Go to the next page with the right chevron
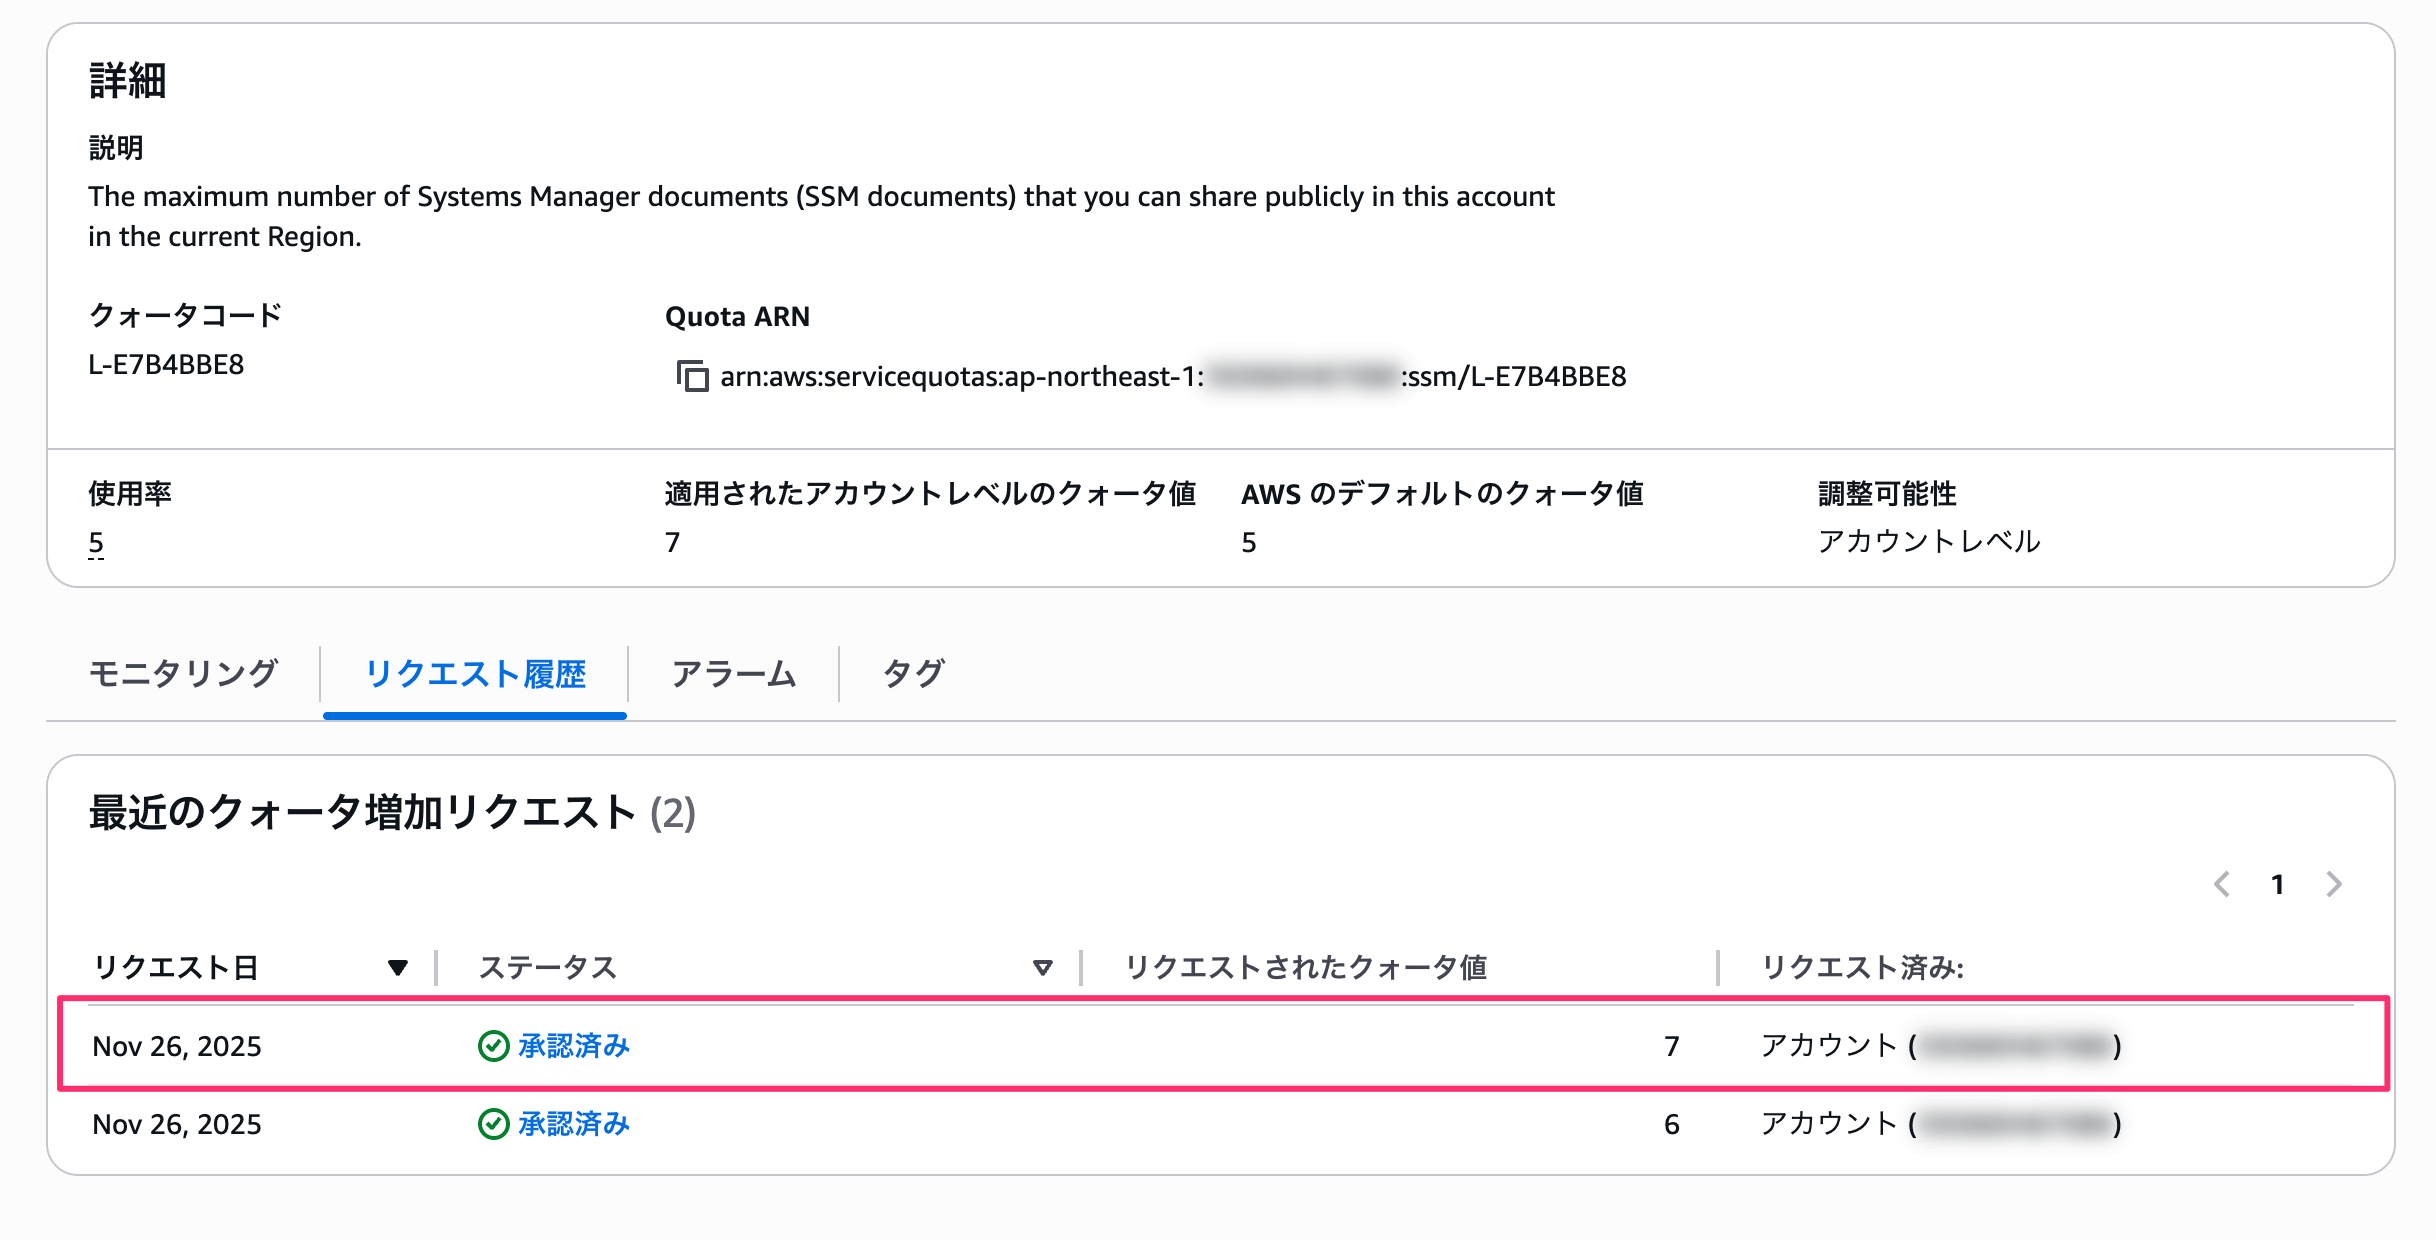The height and width of the screenshot is (1240, 2436). (2334, 884)
